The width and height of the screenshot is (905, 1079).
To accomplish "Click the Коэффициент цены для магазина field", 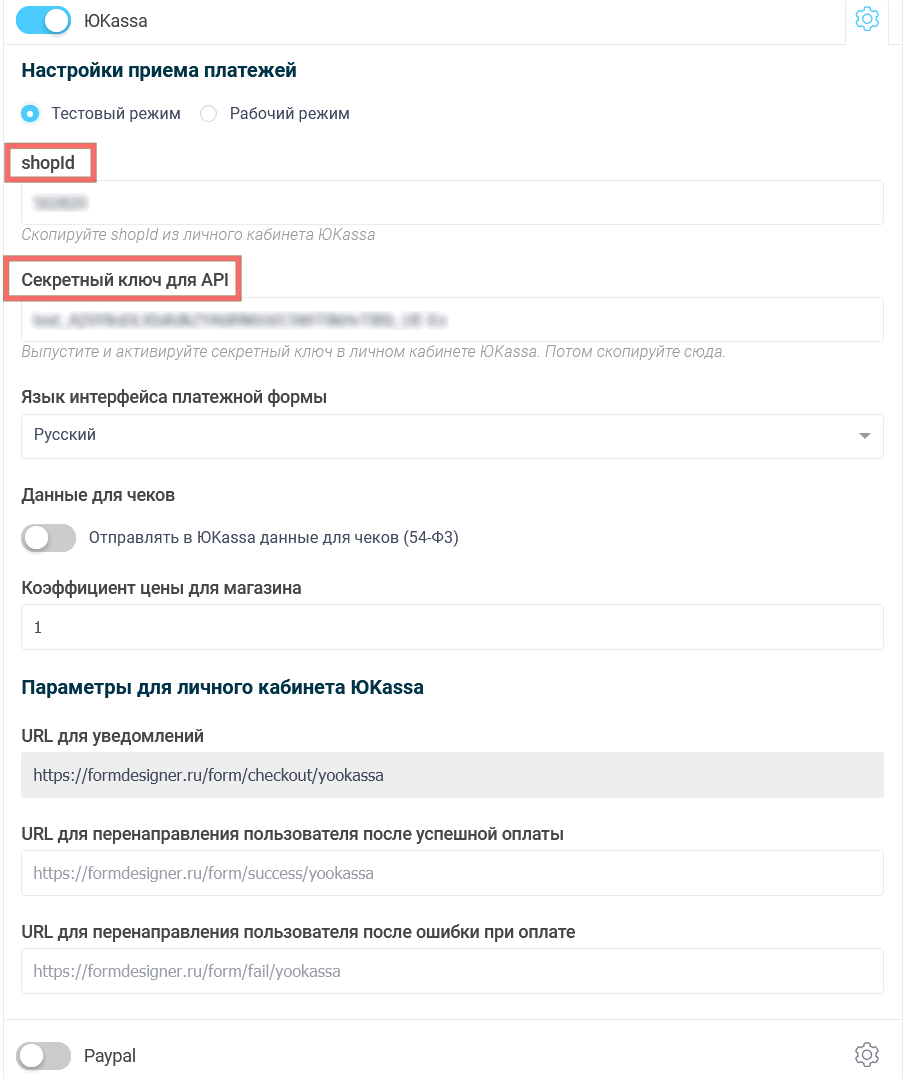I will [452, 627].
